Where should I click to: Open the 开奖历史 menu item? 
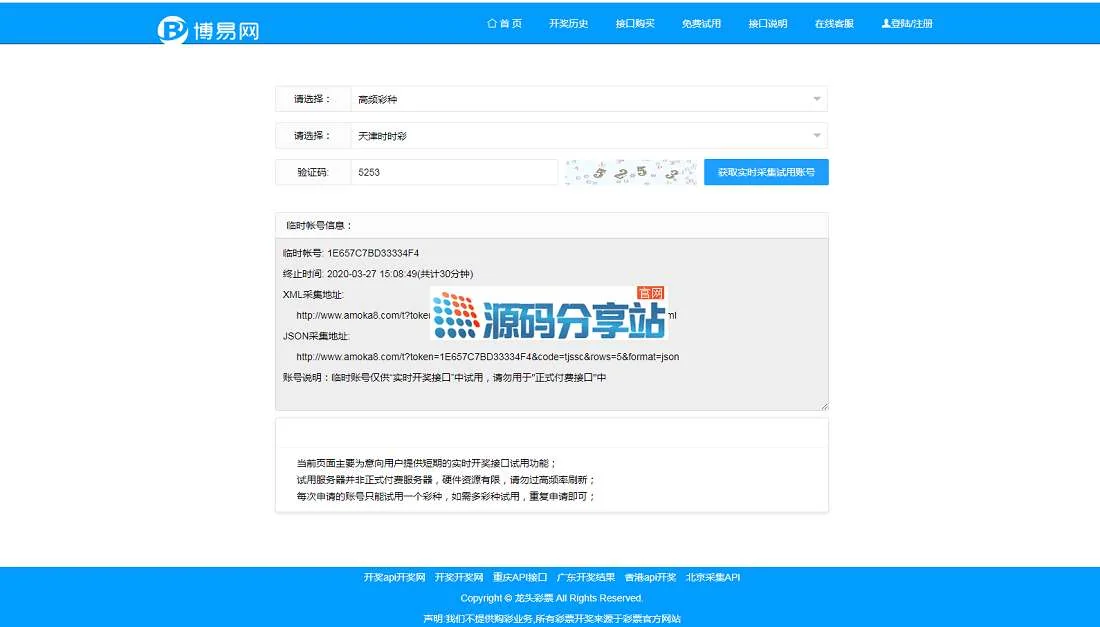click(x=568, y=23)
